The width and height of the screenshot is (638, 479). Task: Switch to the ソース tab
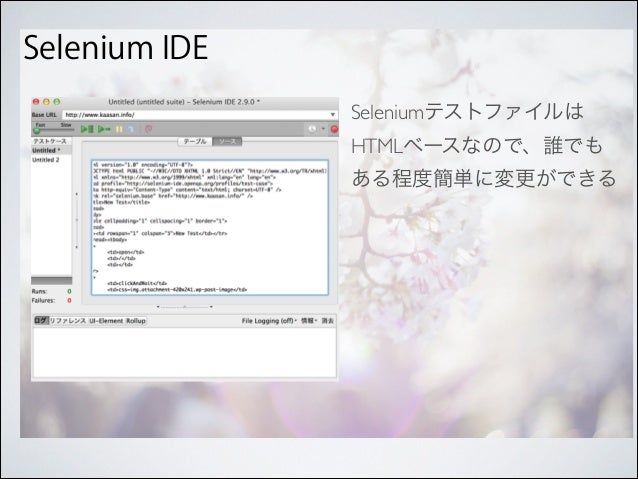(x=227, y=141)
